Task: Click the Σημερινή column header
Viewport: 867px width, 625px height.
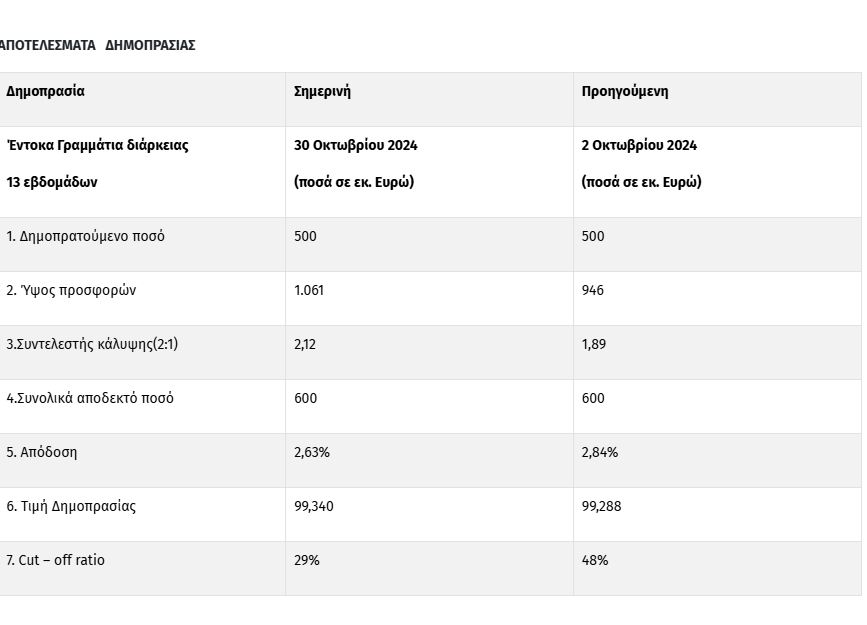Action: click(322, 91)
